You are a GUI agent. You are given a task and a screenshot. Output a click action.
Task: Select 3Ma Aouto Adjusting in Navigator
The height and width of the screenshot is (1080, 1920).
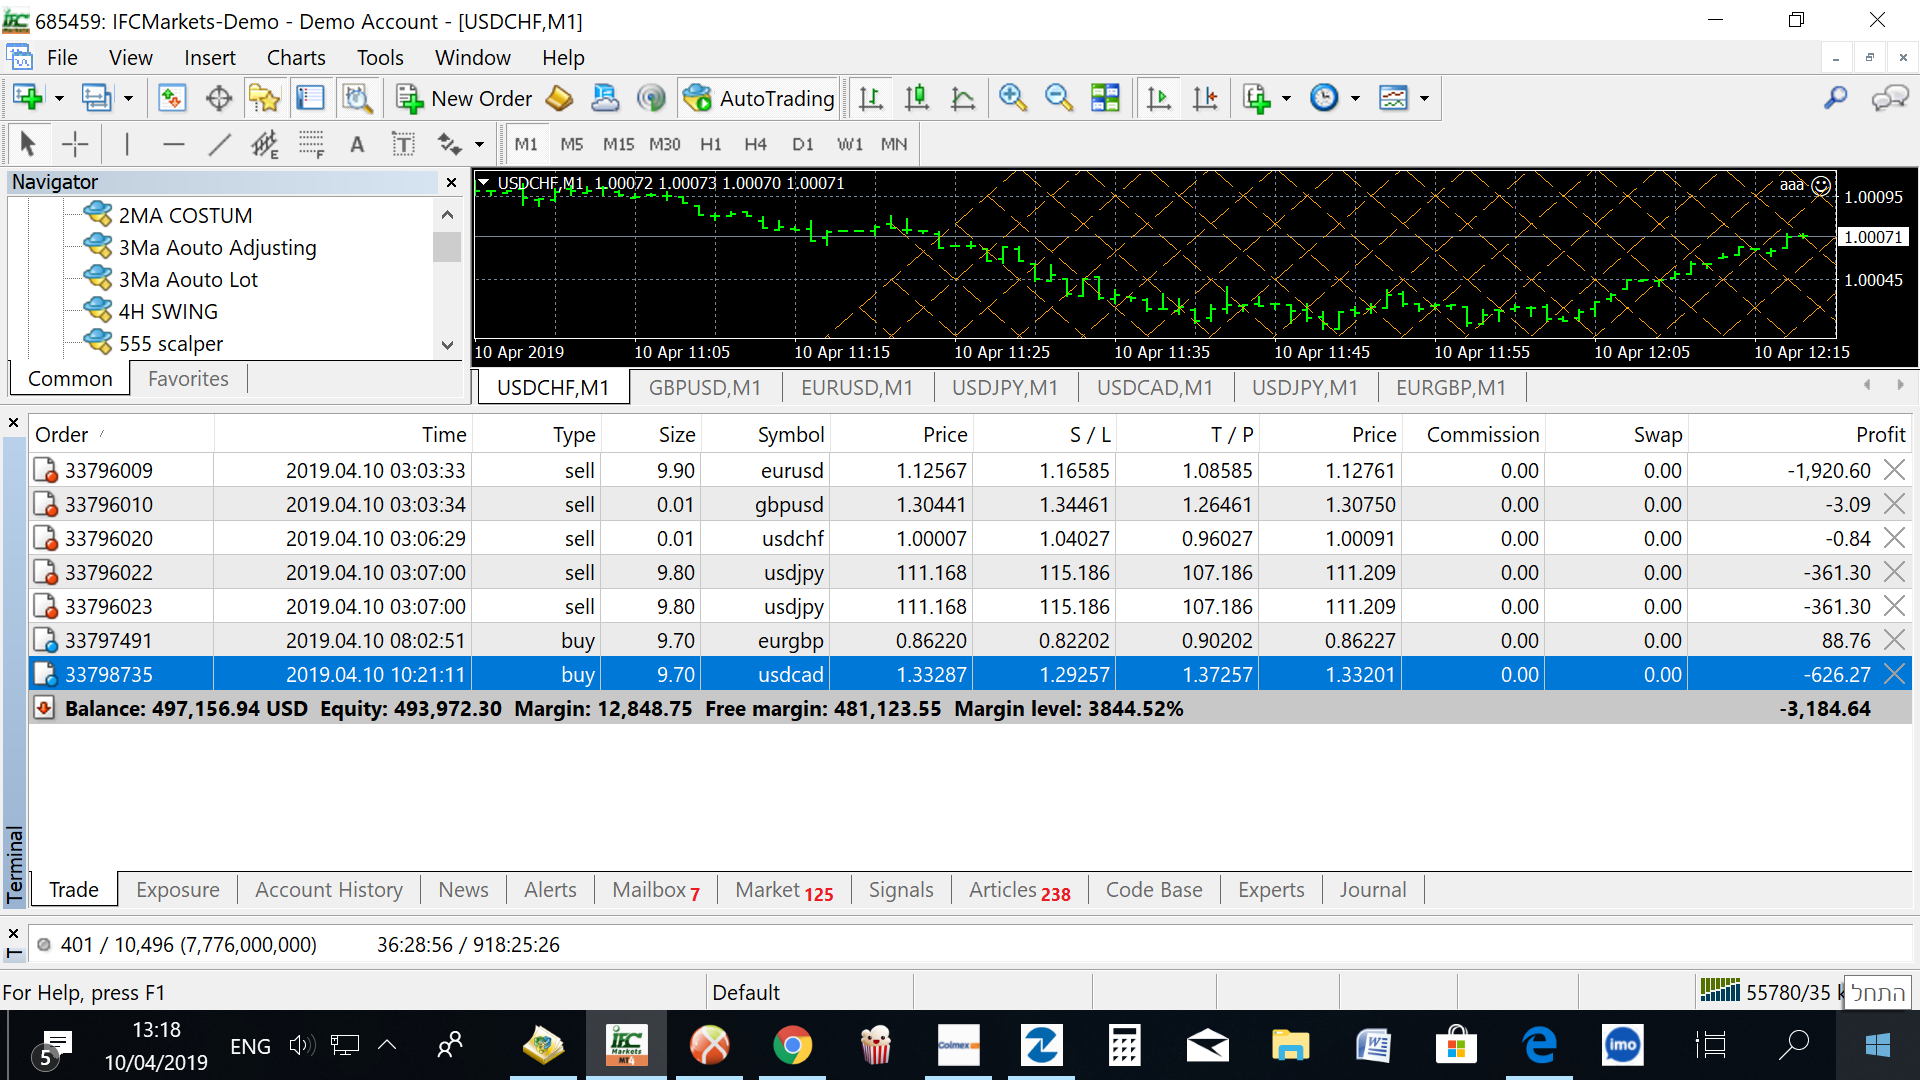click(x=217, y=247)
